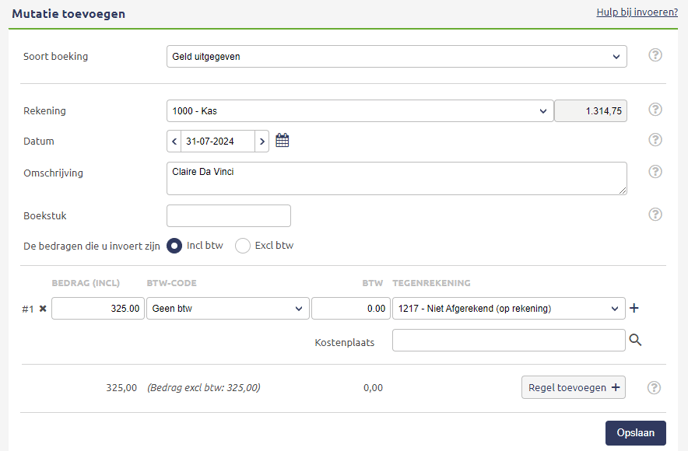
Task: Open the BTW-code dropdown showing Geen btw
Action: point(227,309)
